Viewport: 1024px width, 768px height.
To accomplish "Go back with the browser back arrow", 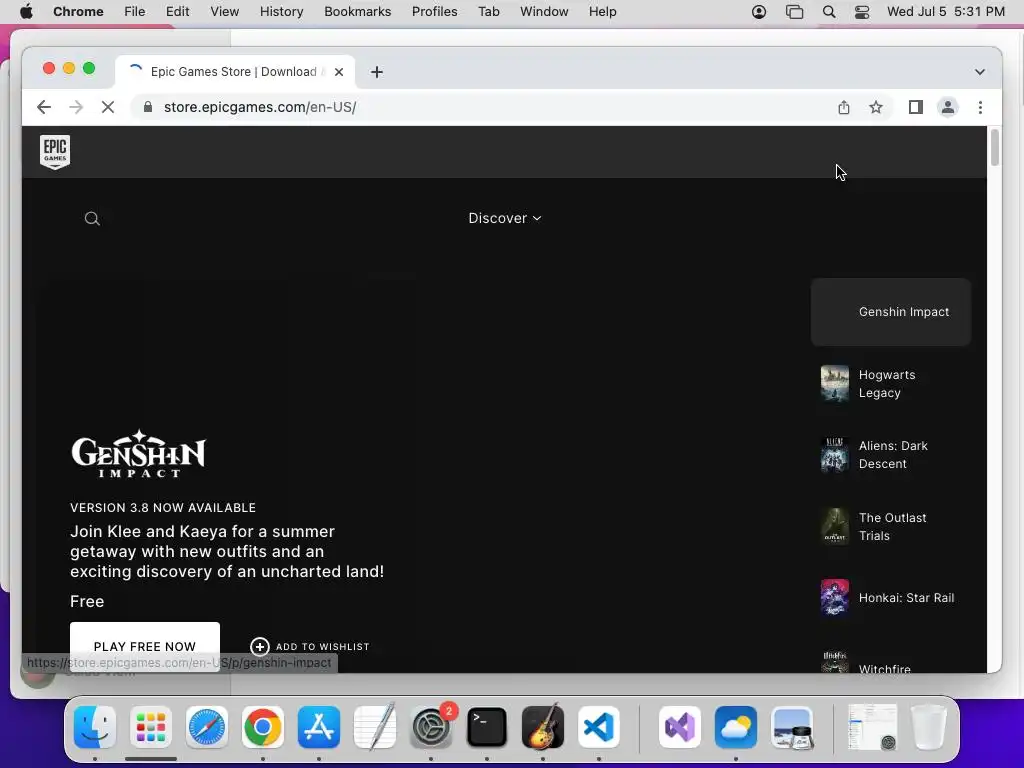I will 44,107.
